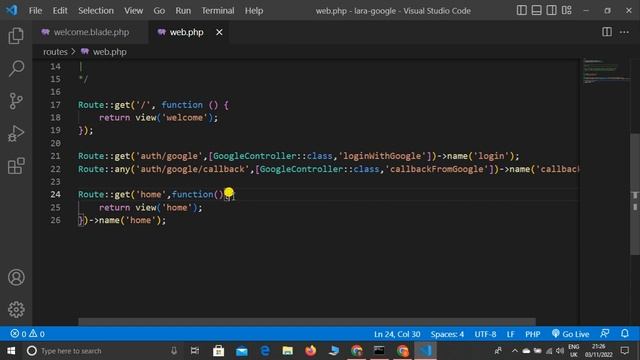The image size is (640, 360).
Task: Open the Windows Start button
Action: 11,351
